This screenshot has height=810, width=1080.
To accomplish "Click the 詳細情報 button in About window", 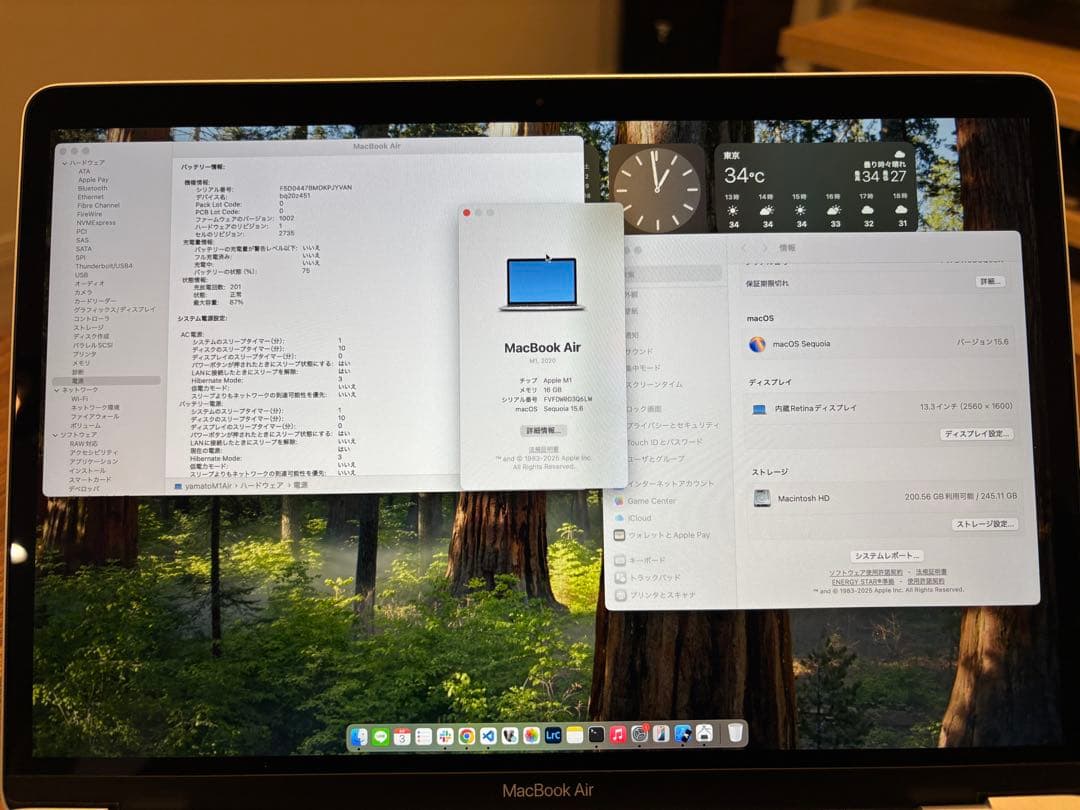I will (545, 430).
